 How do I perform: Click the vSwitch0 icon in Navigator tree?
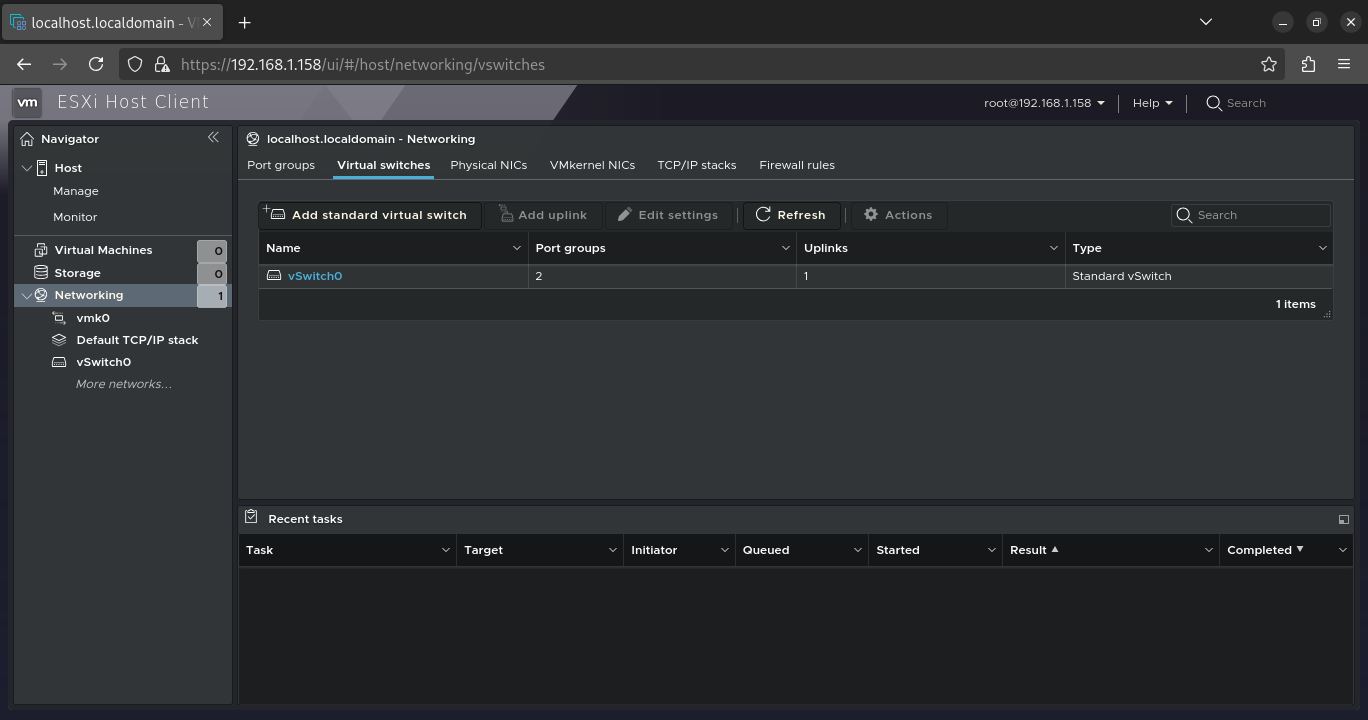tap(59, 362)
